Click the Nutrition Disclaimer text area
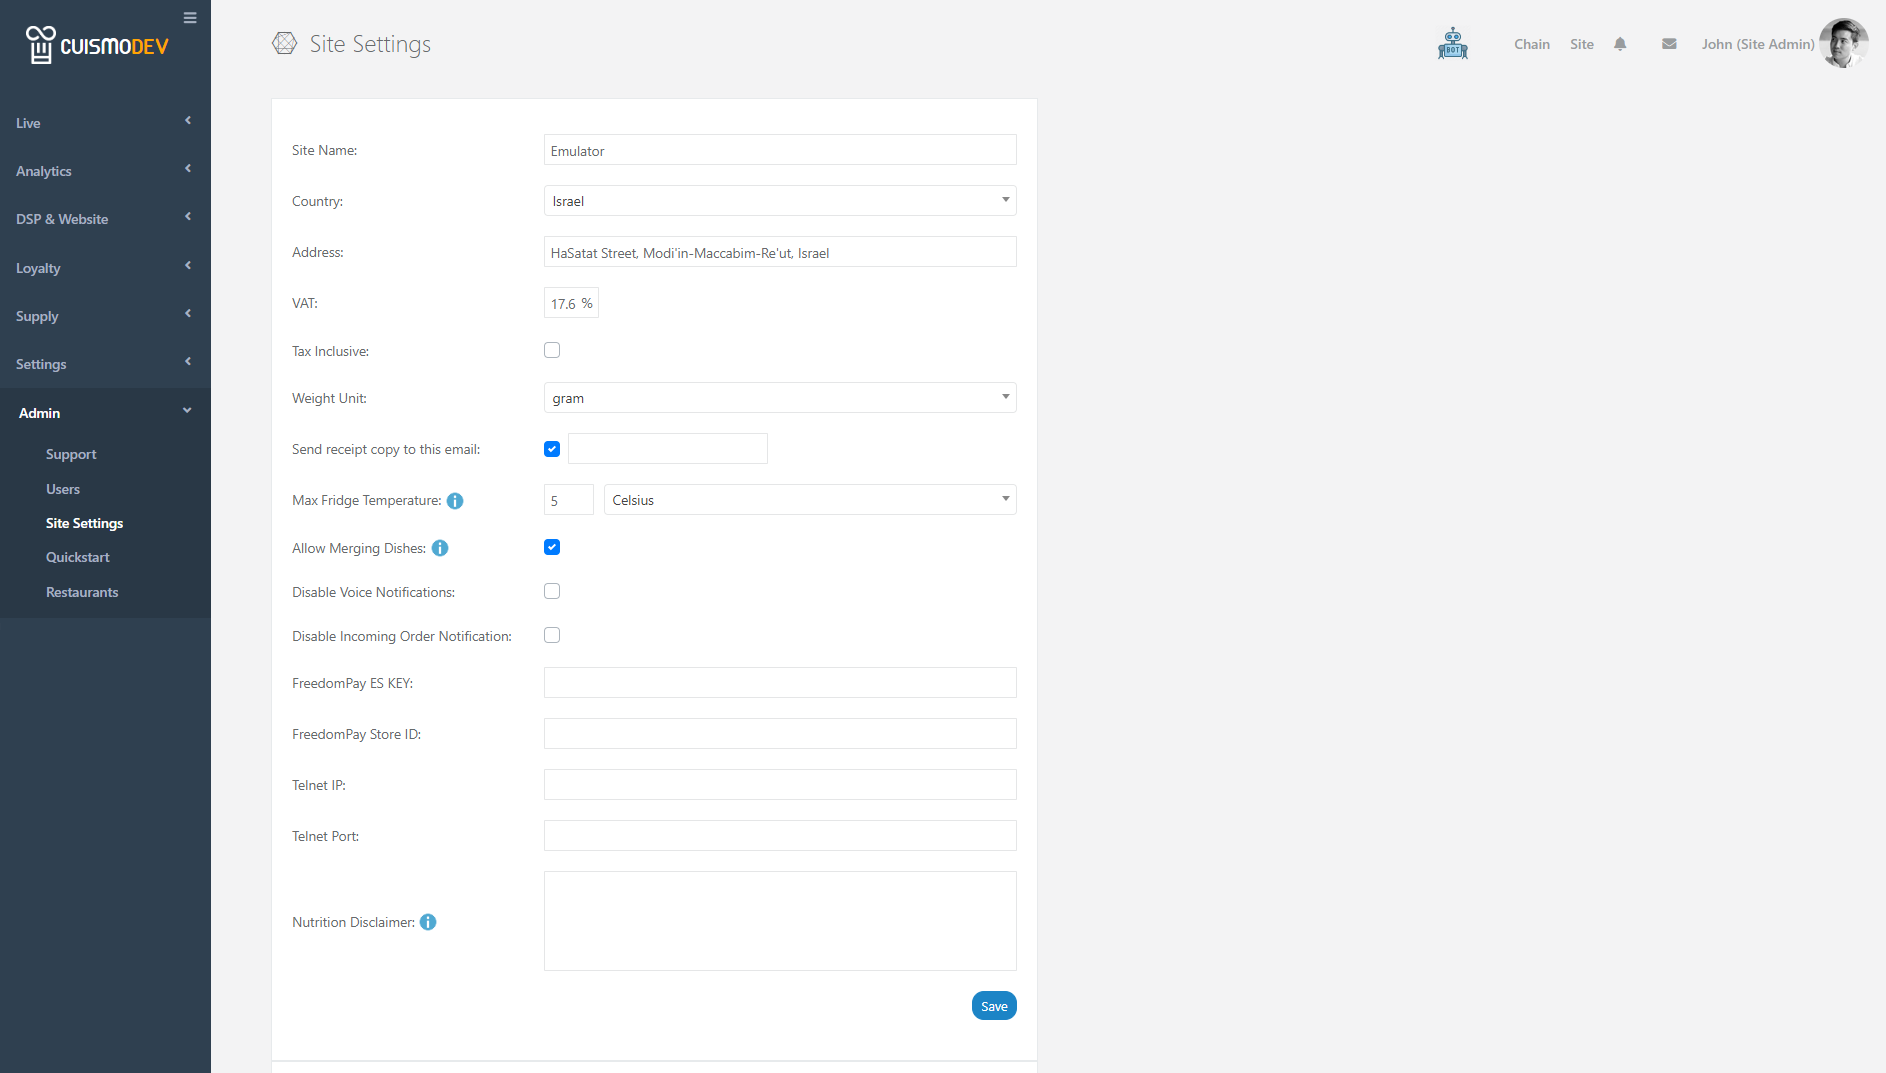The image size is (1886, 1073). click(780, 921)
